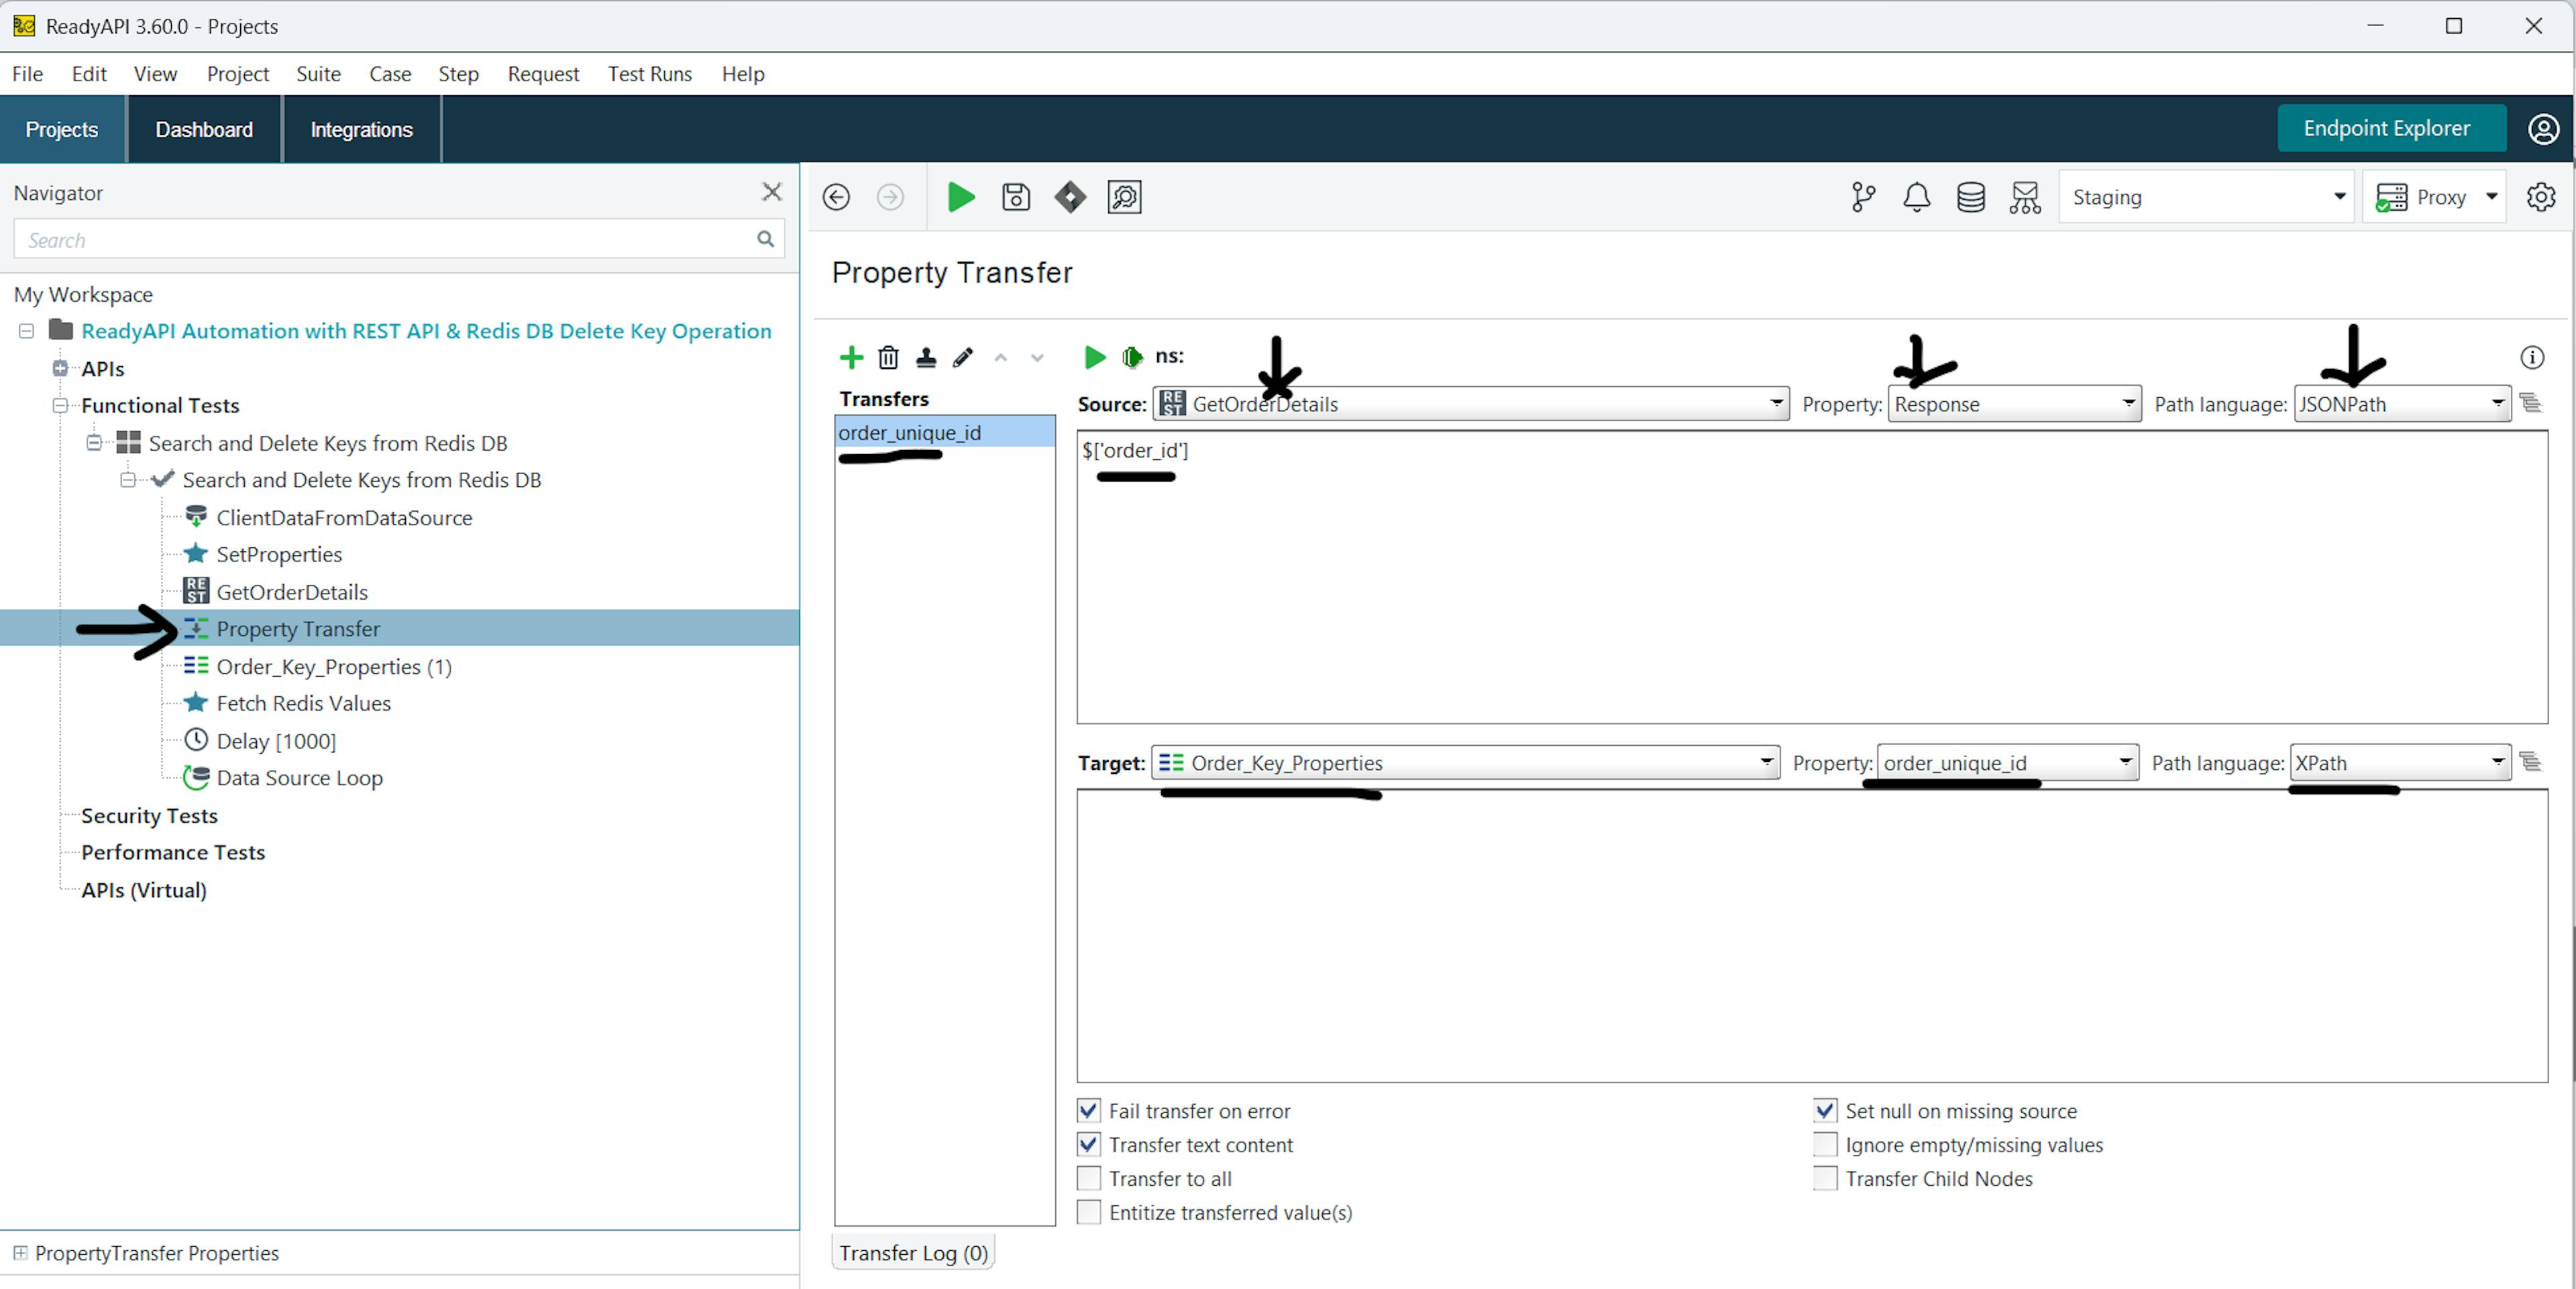2576x1289 pixels.
Task: Open preferences gear icon
Action: tap(2540, 197)
